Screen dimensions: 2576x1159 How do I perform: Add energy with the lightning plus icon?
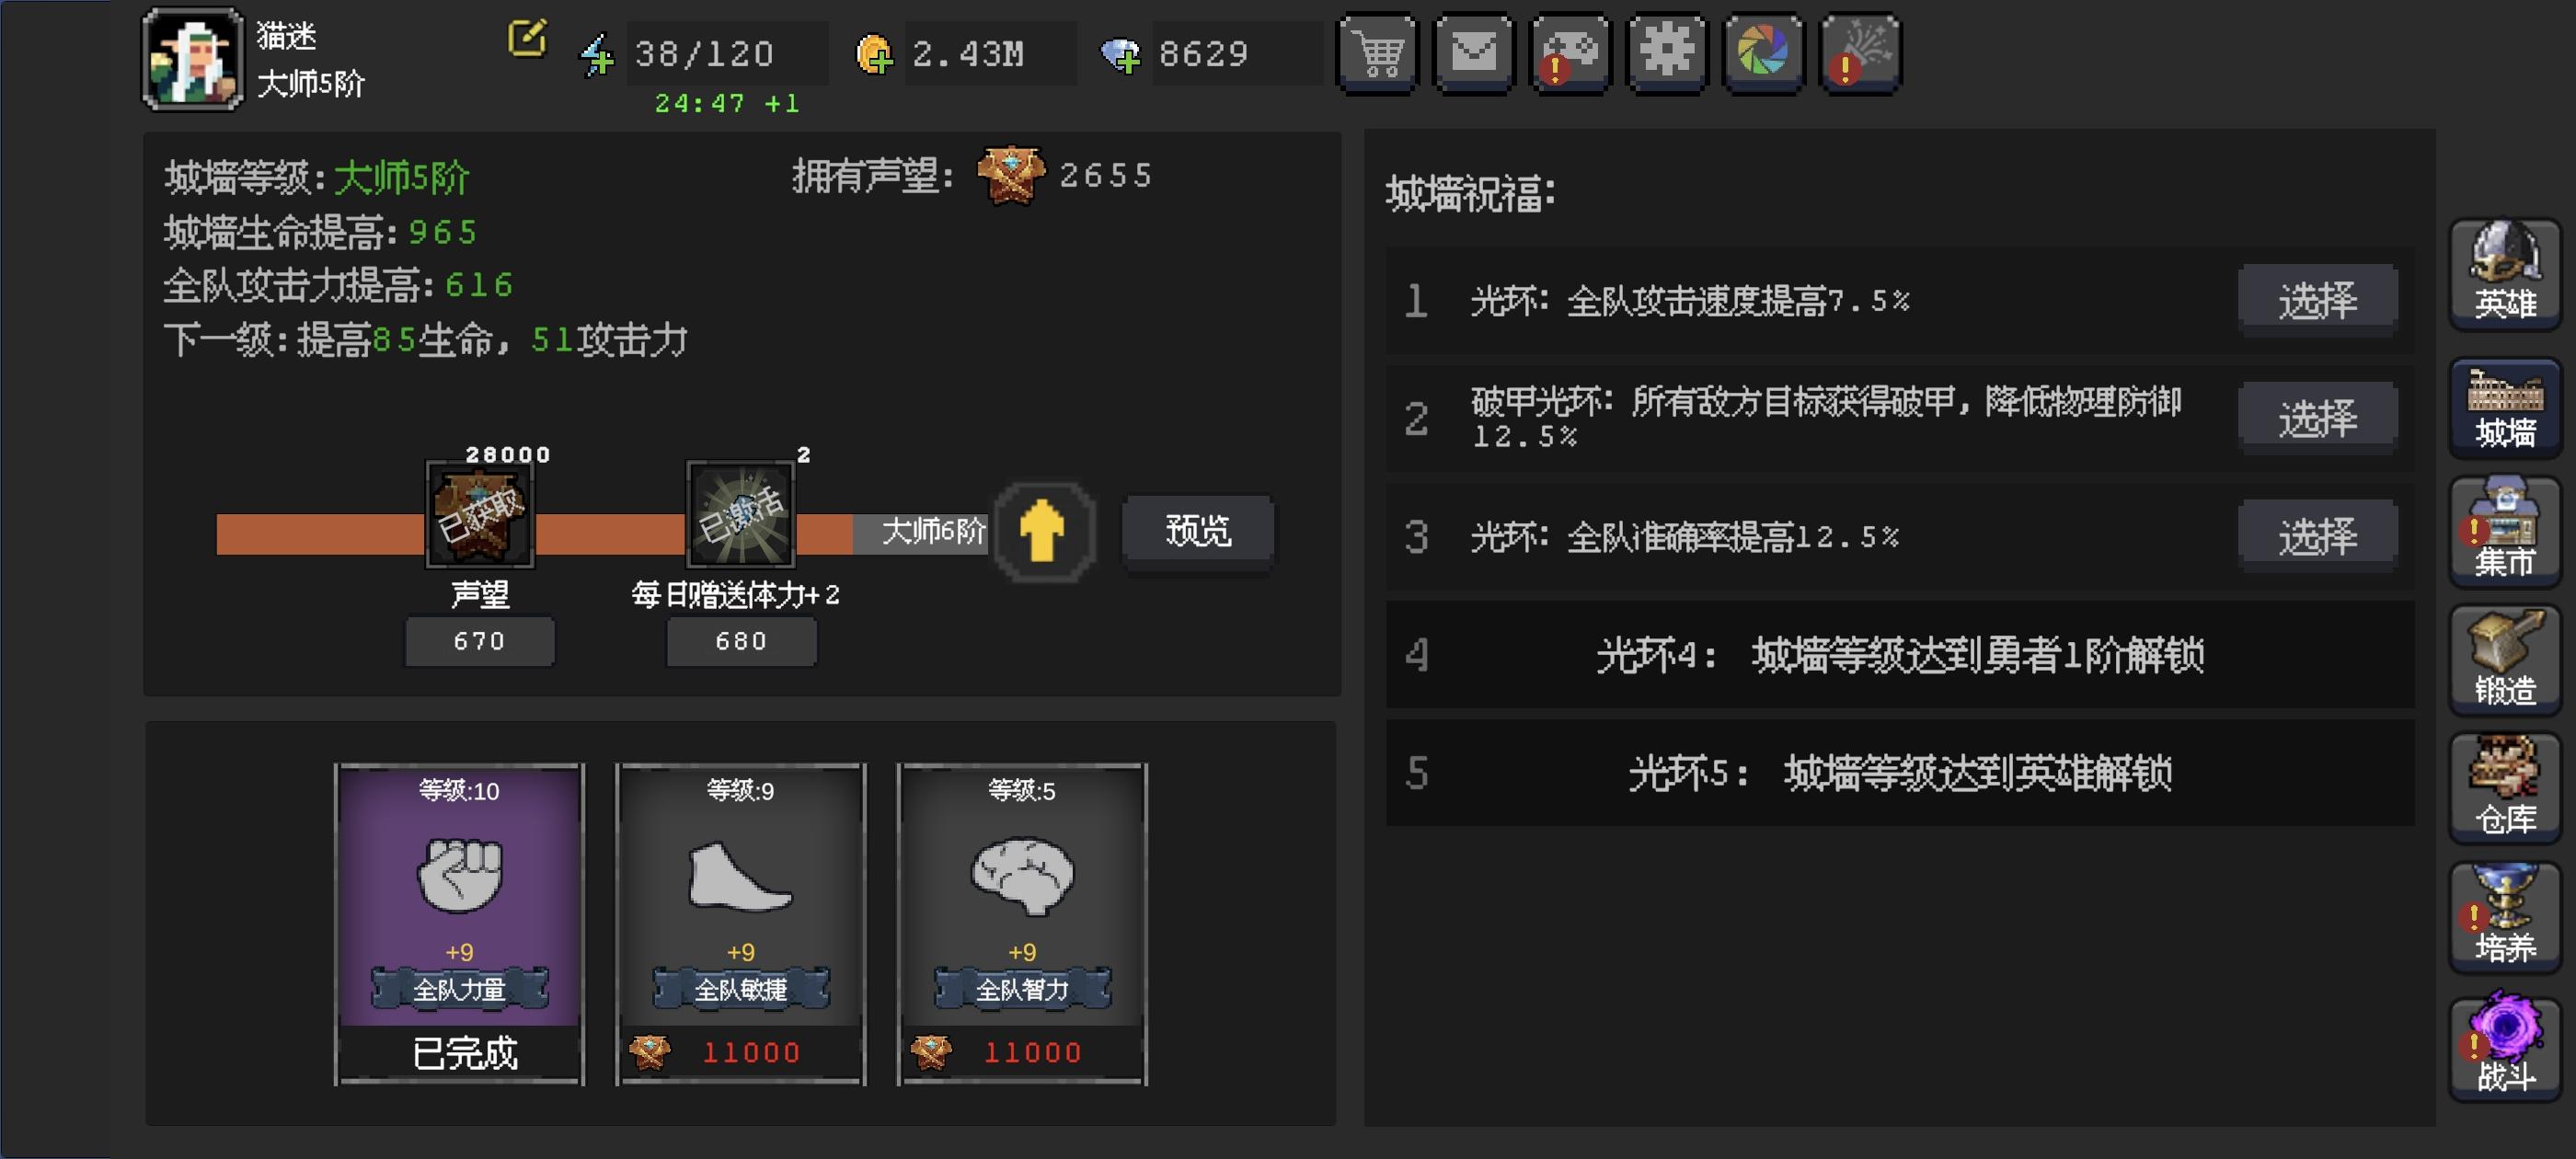(x=597, y=55)
